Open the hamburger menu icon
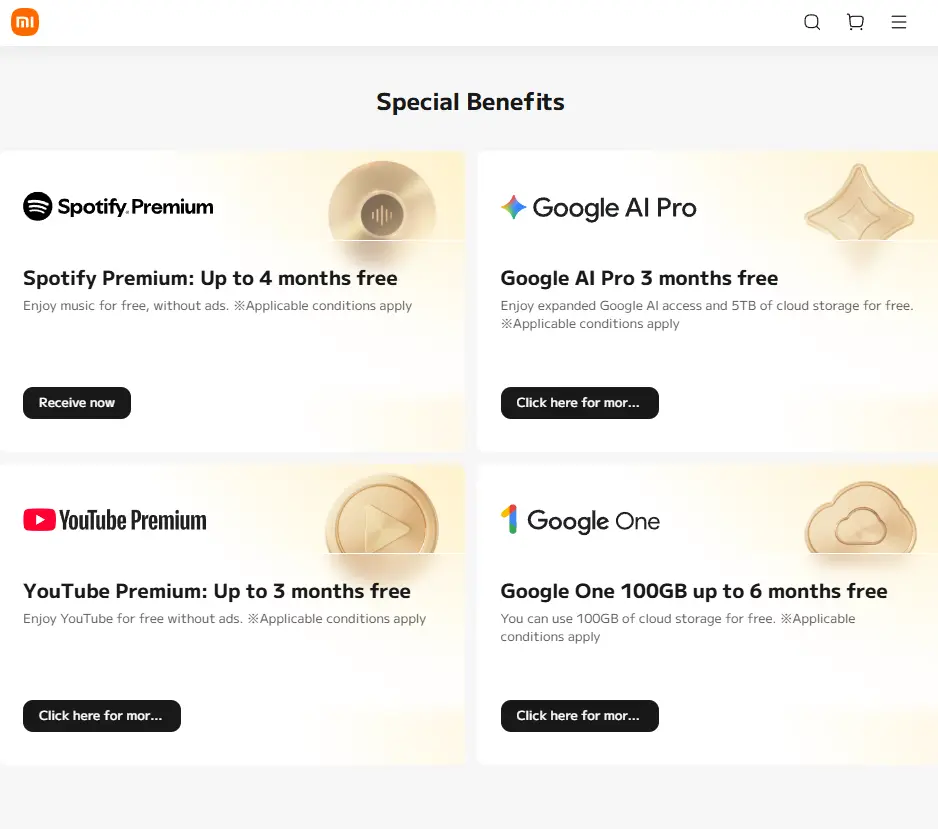Screen dimensions: 938x829 tap(899, 22)
